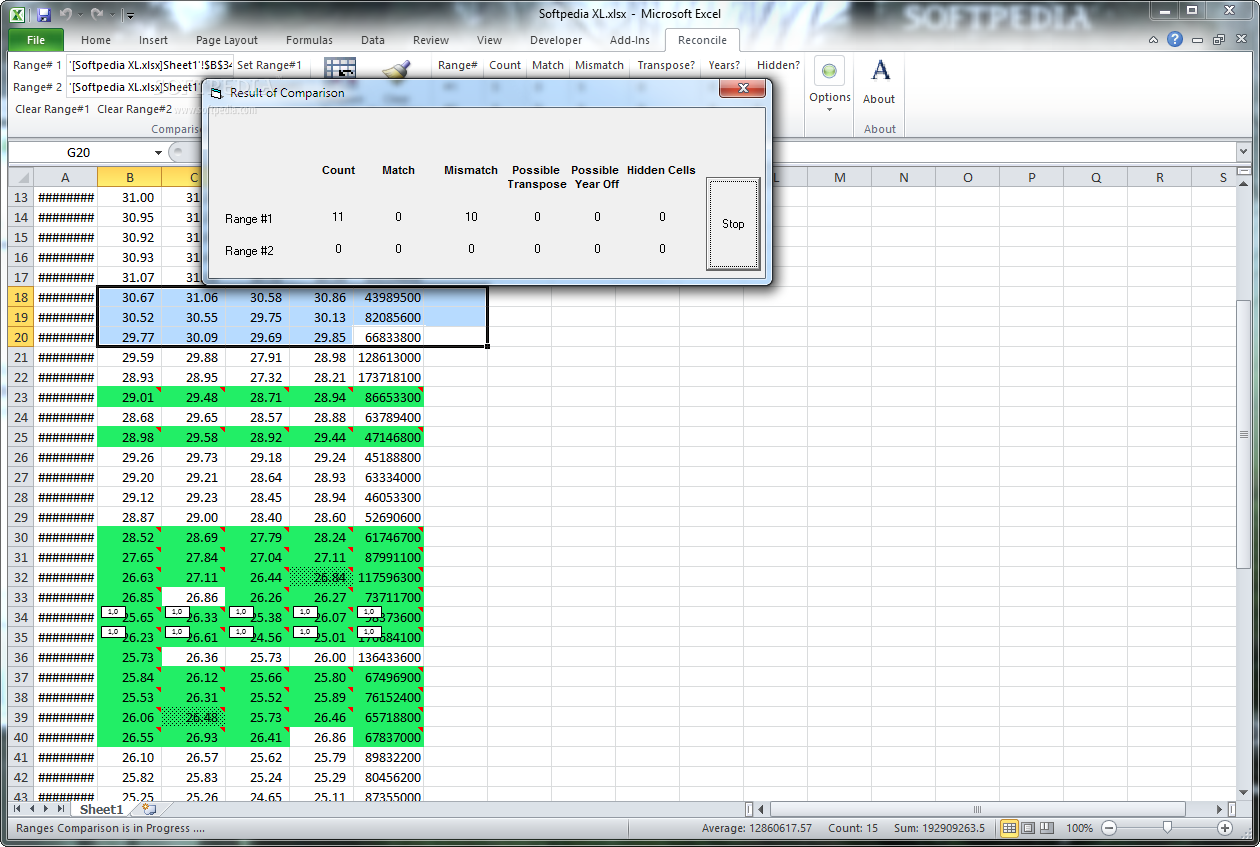
Task: Minimize the workbook window from the ribbon row
Action: click(x=1198, y=40)
